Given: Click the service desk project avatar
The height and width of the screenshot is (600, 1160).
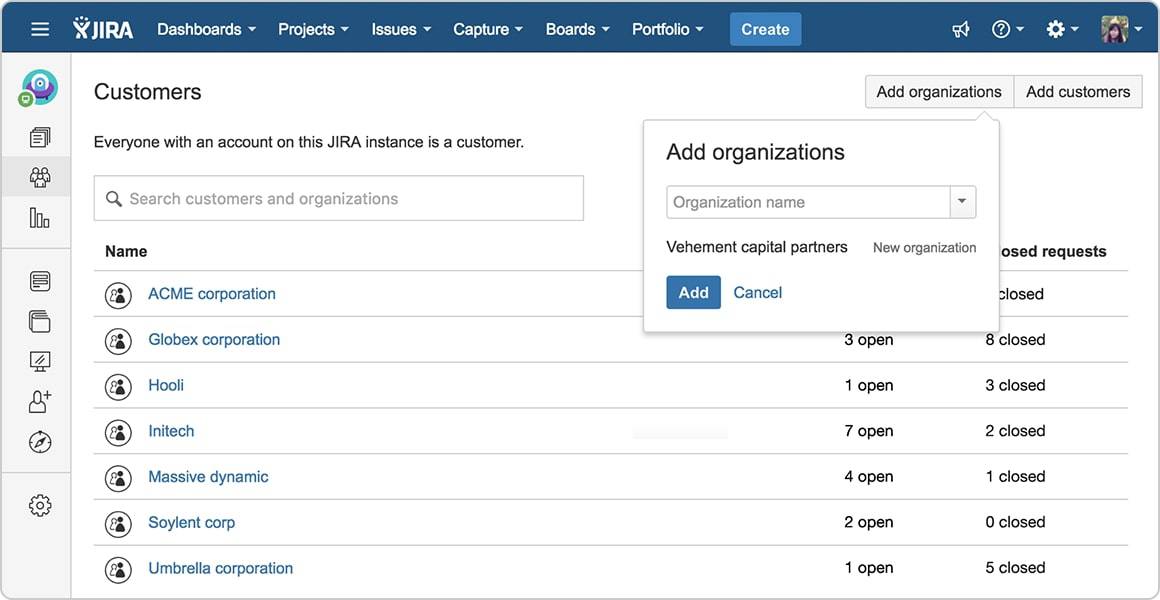Looking at the screenshot, I should (38, 88).
